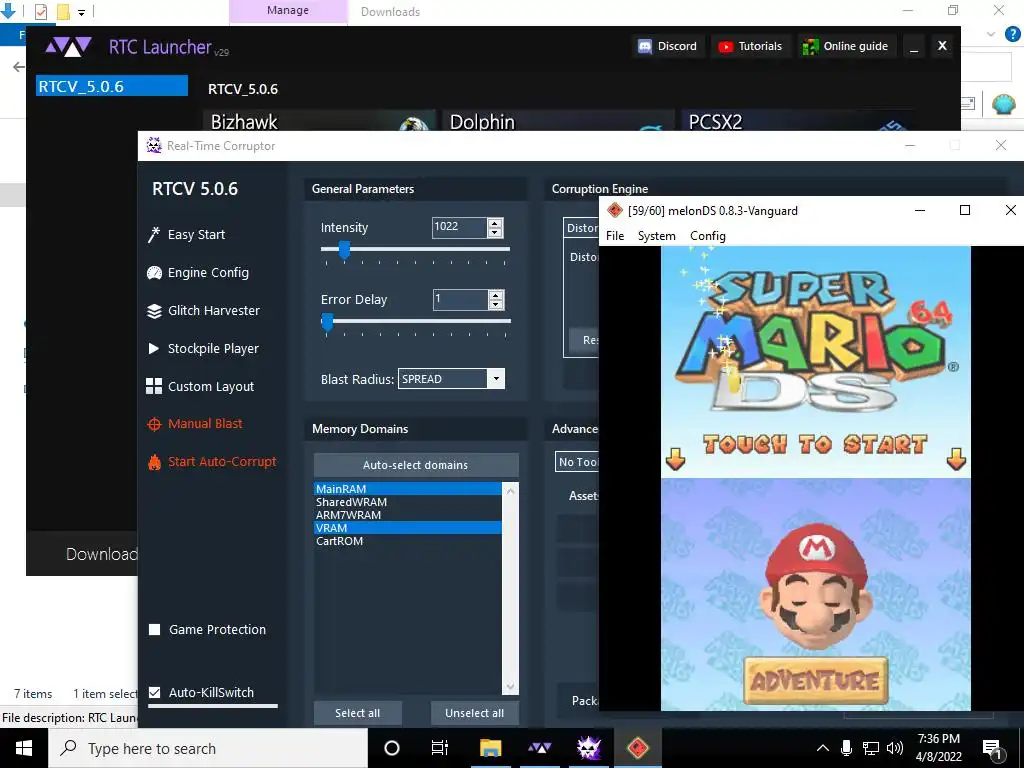Show hidden tray icons chevron

tap(823, 748)
